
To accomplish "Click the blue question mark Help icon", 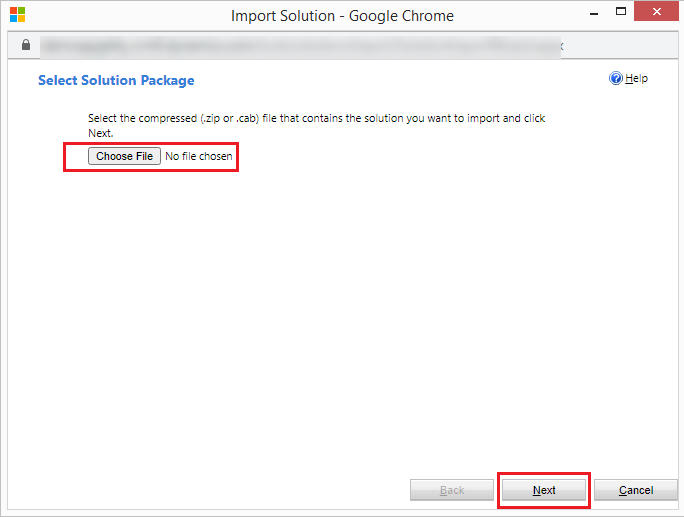I will coord(616,79).
